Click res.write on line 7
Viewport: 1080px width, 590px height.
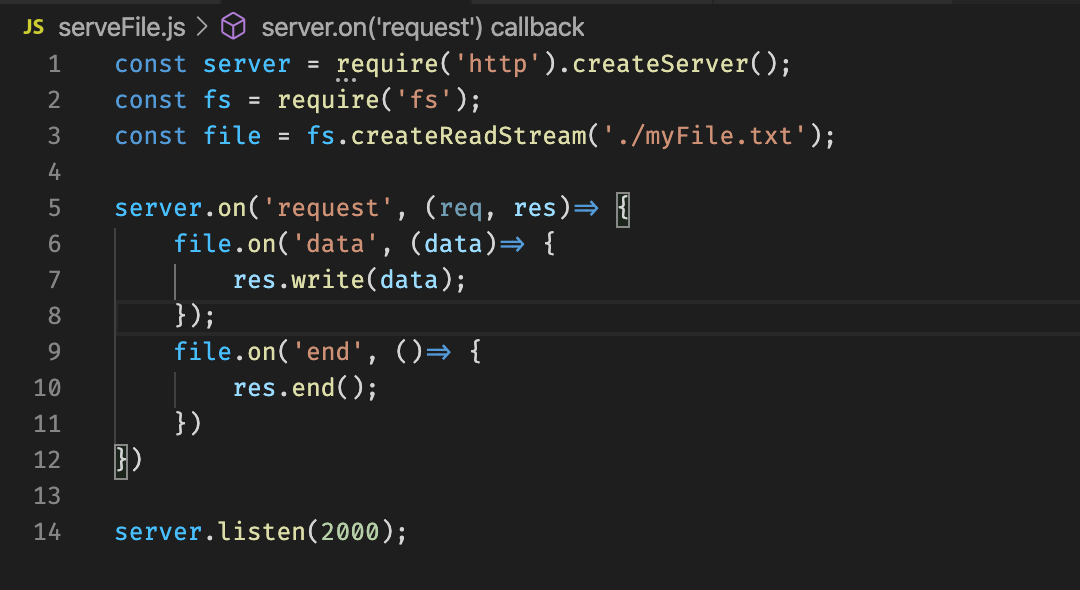pyautogui.click(x=298, y=280)
